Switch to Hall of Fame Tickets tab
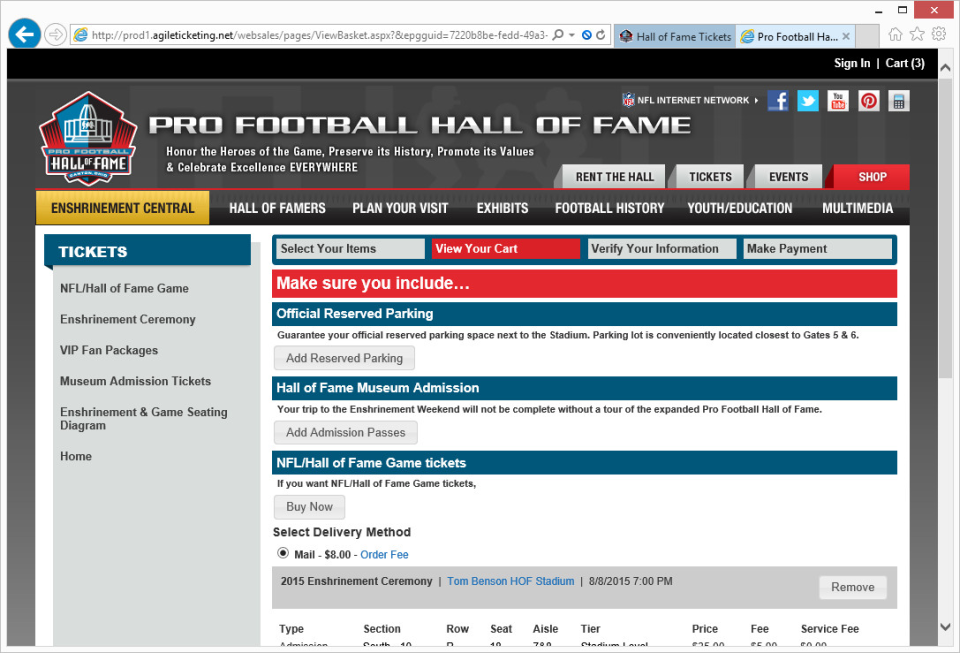The image size is (960, 653). [x=675, y=37]
